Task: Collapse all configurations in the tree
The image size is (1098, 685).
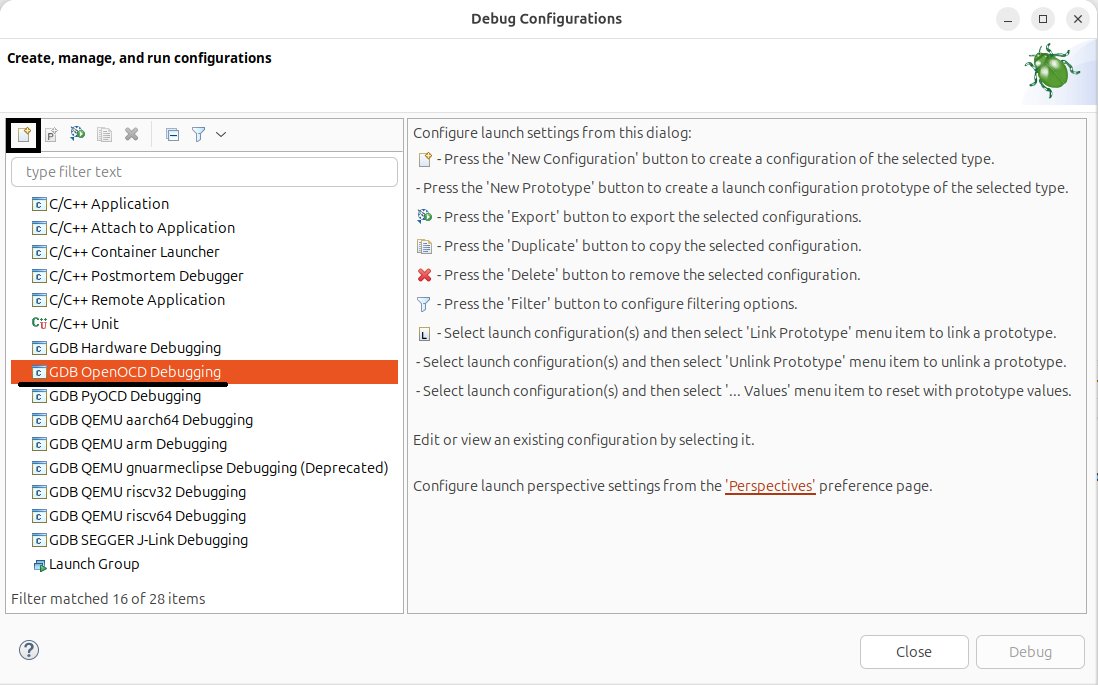Action: coord(172,134)
